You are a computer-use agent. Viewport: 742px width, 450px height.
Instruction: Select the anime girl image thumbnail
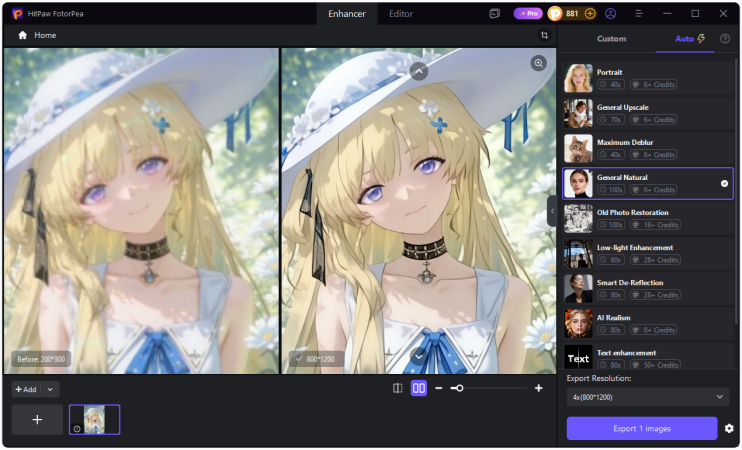[95, 420]
